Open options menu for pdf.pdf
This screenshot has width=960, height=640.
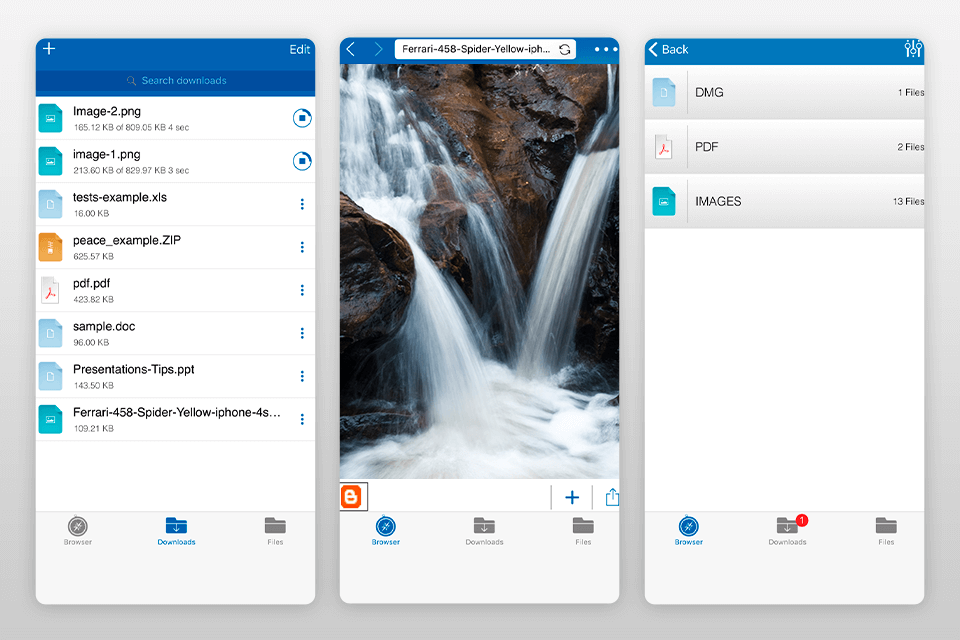302,290
